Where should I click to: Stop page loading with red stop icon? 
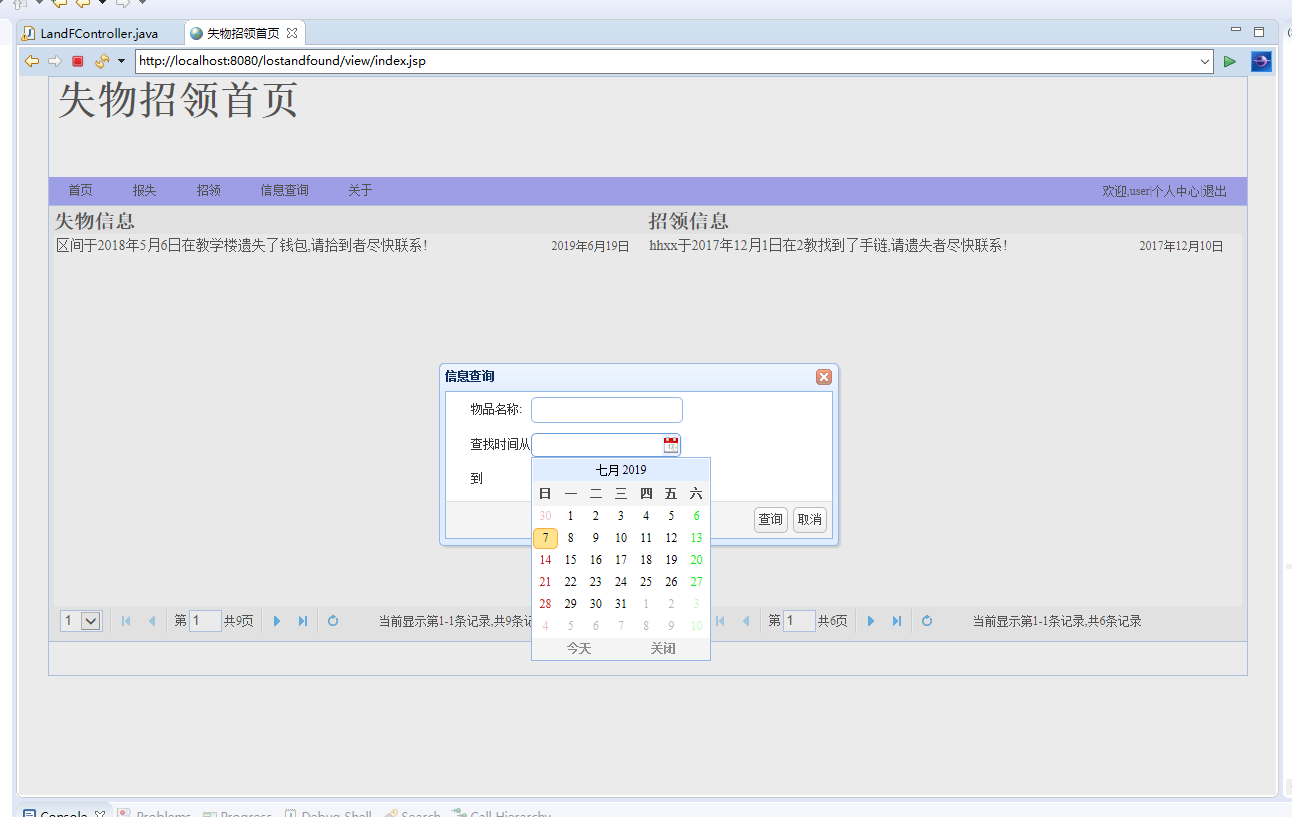point(78,61)
